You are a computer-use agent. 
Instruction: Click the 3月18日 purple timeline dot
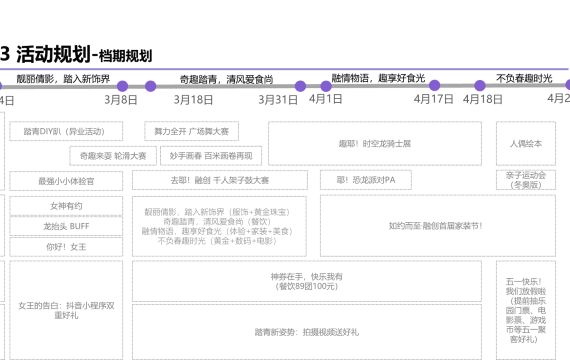point(150,86)
